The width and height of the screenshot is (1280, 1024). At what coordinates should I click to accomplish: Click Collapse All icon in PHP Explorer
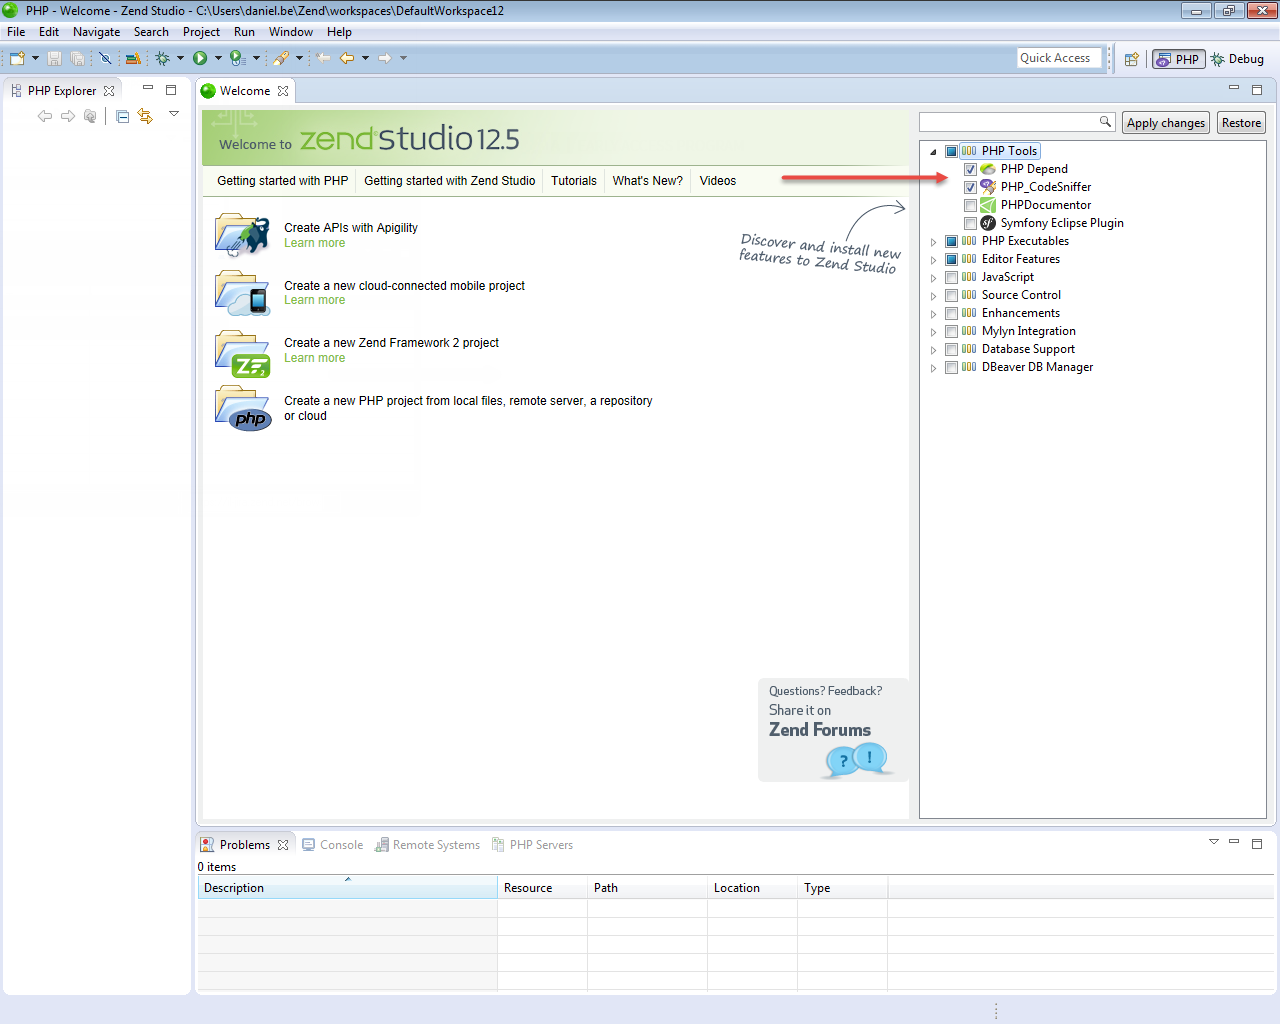pyautogui.click(x=122, y=116)
